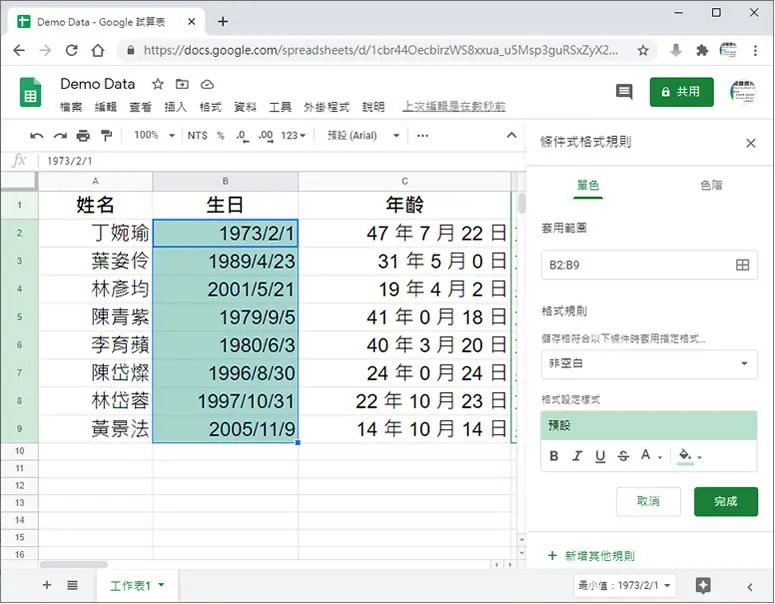
Task: Open the 說明 menu
Action: coord(373,107)
